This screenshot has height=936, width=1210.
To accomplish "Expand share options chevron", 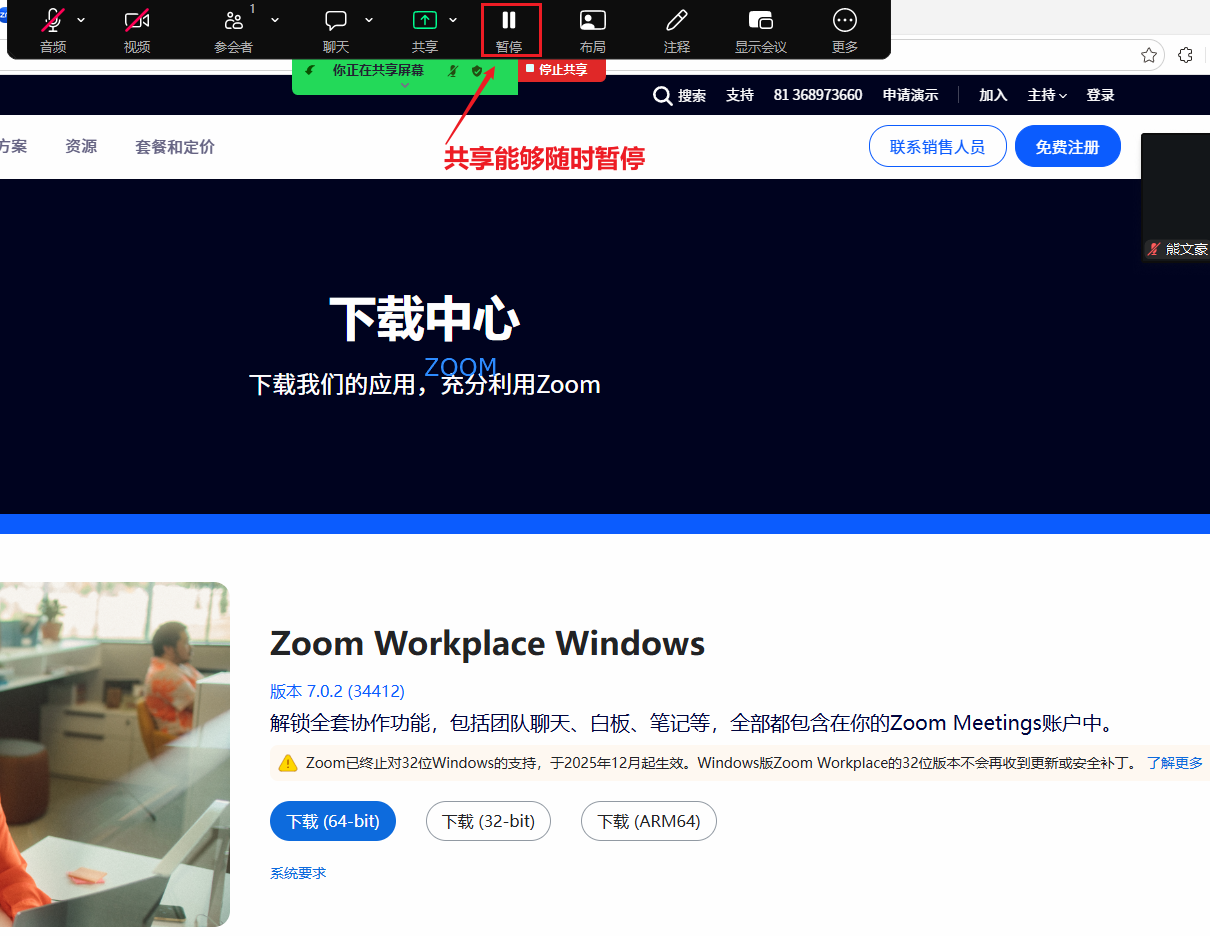I will (453, 20).
